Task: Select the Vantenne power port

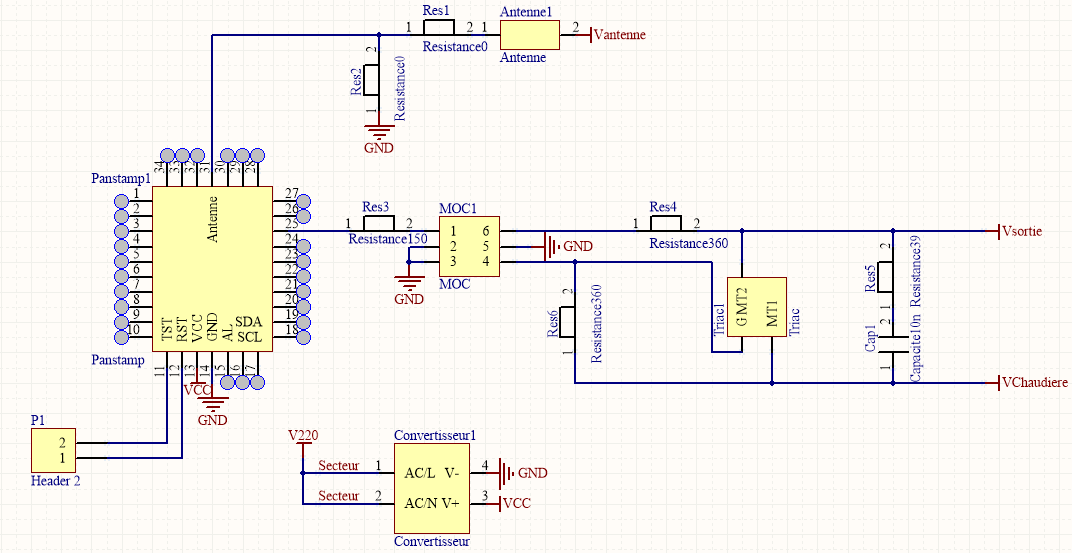Action: click(x=618, y=35)
